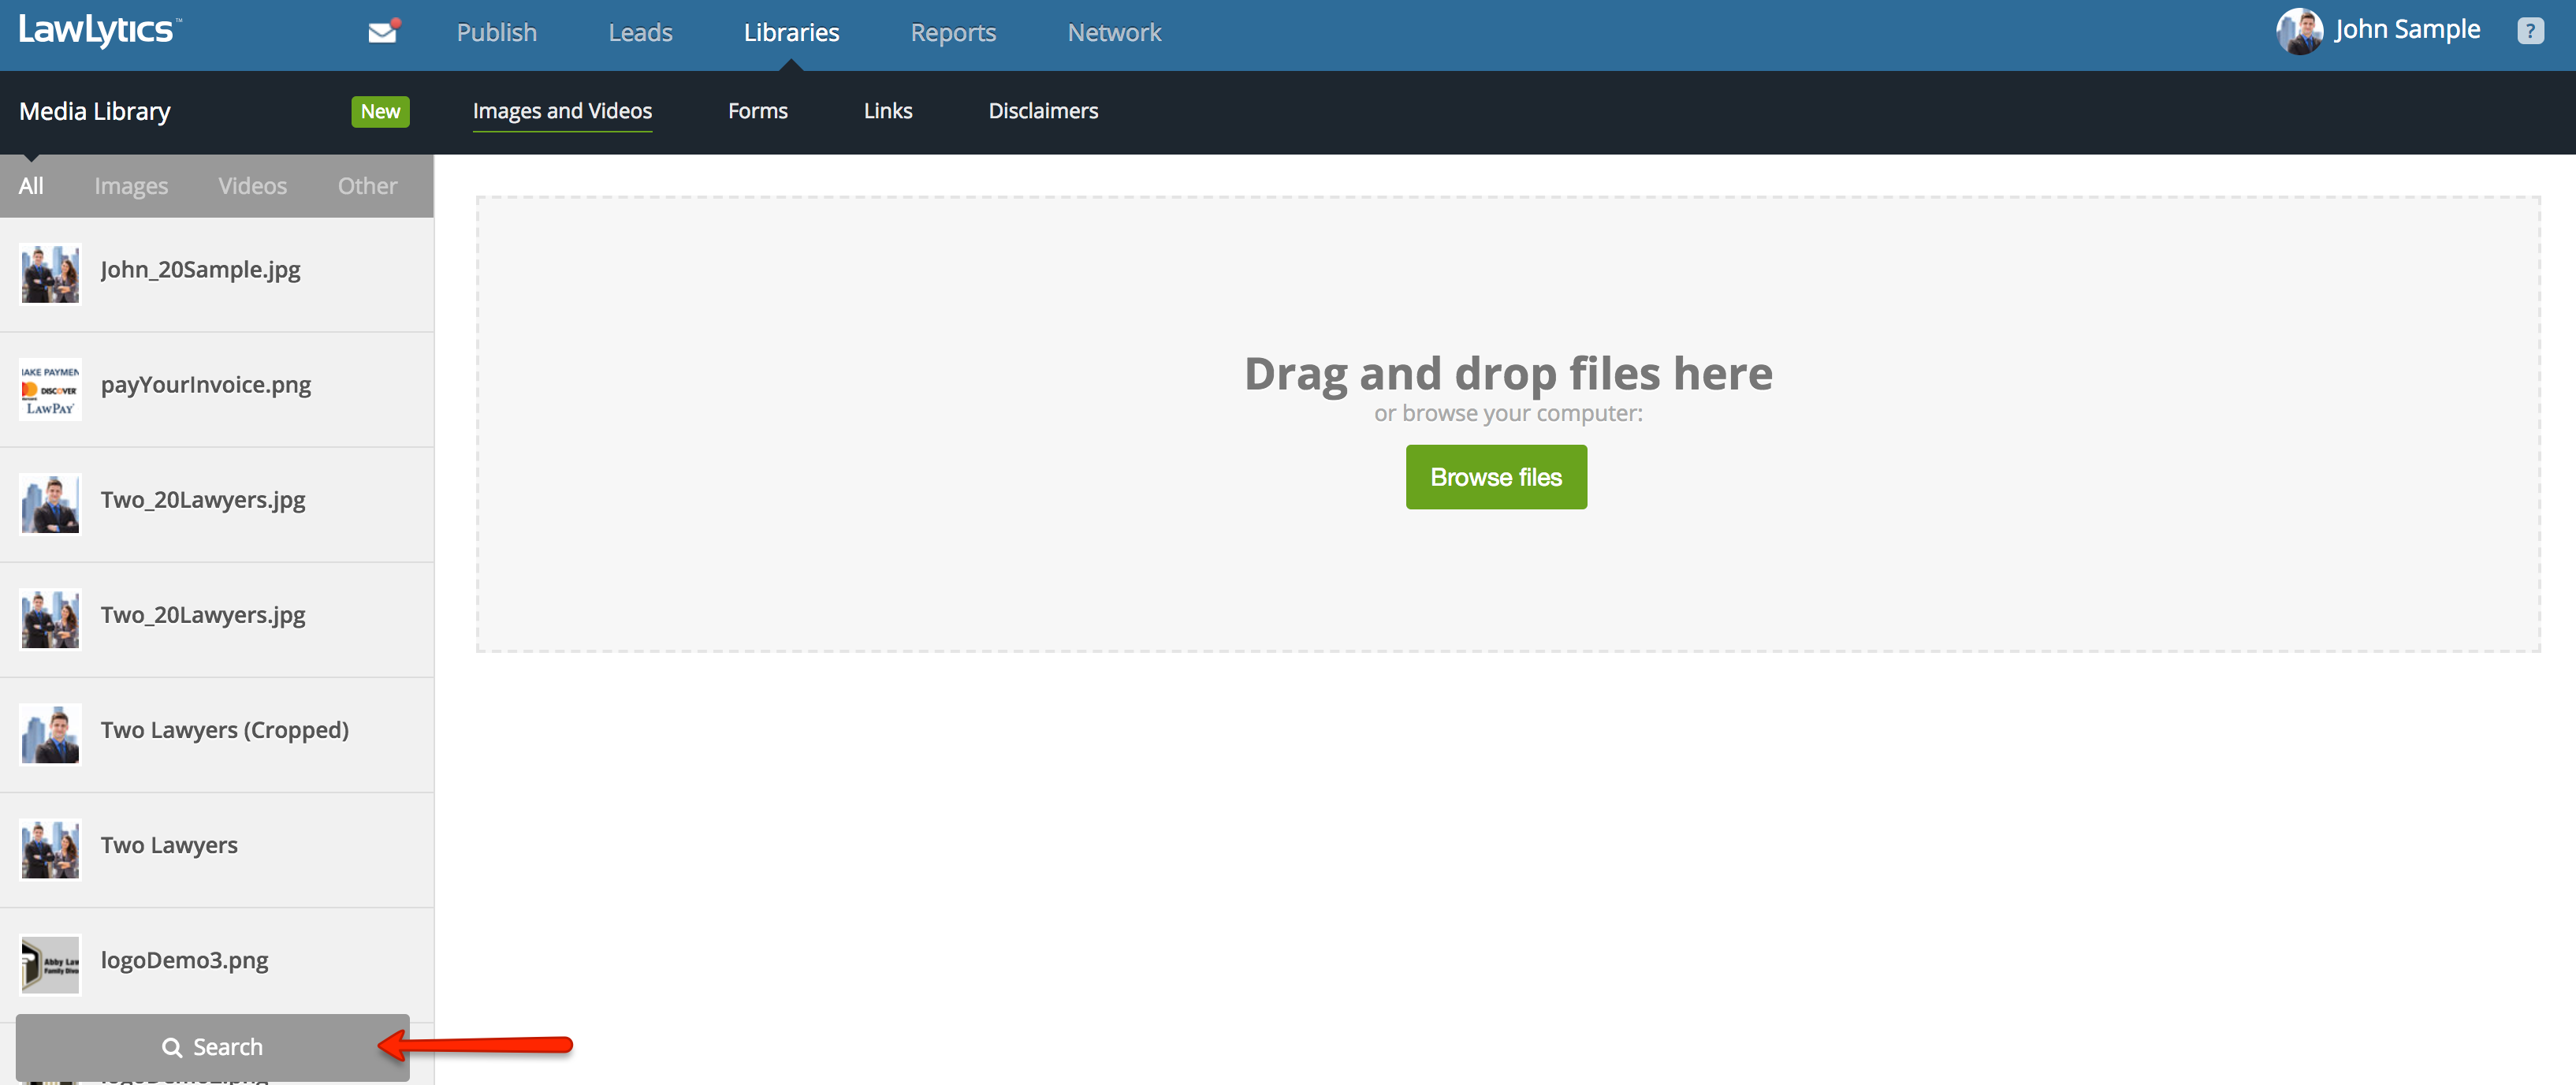Open the mail inbox envelope icon
The image size is (2576, 1085).
pos(383,32)
